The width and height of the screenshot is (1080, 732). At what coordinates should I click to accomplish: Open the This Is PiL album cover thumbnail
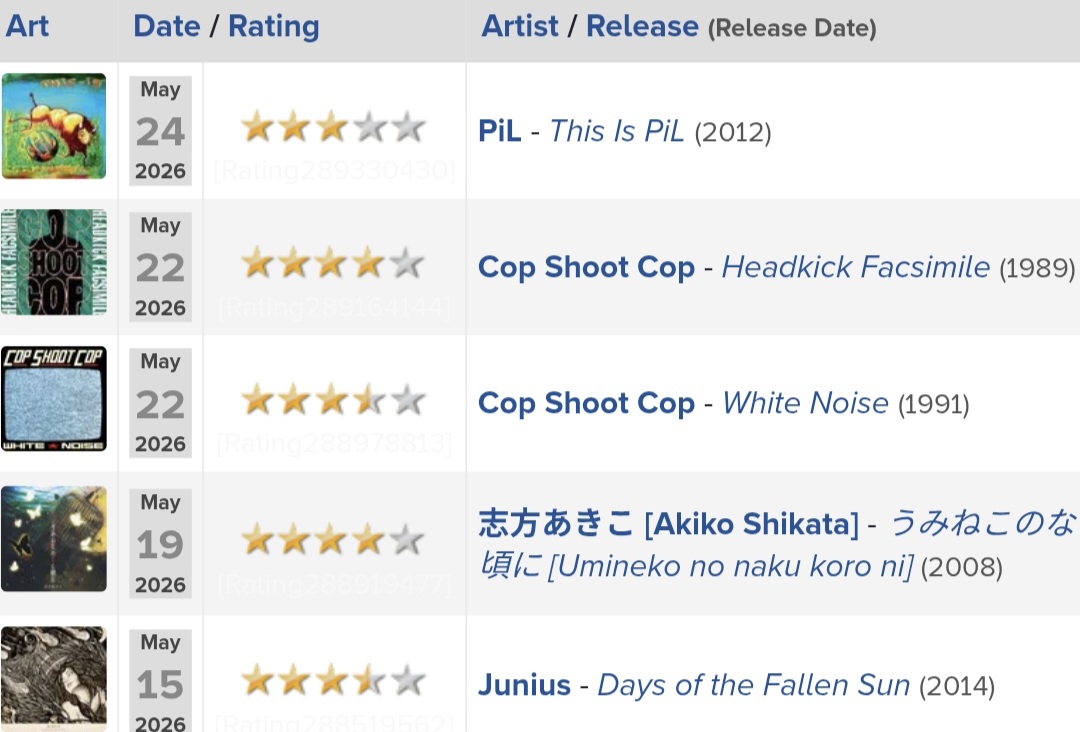tap(54, 126)
